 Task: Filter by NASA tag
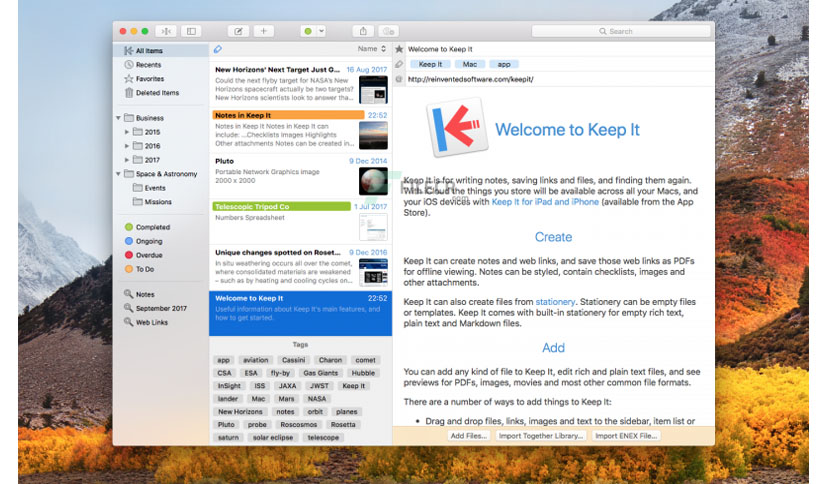(x=317, y=399)
